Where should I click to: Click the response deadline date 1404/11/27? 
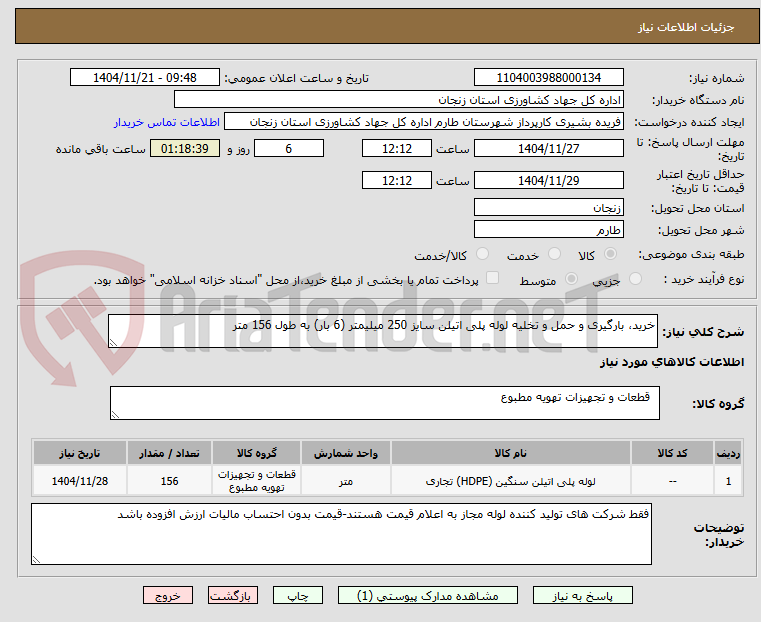pos(548,148)
